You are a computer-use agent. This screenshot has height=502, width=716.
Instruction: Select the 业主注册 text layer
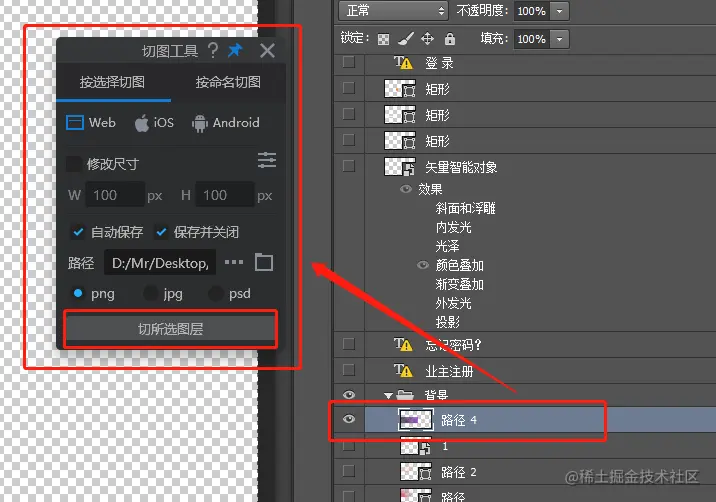(x=449, y=371)
